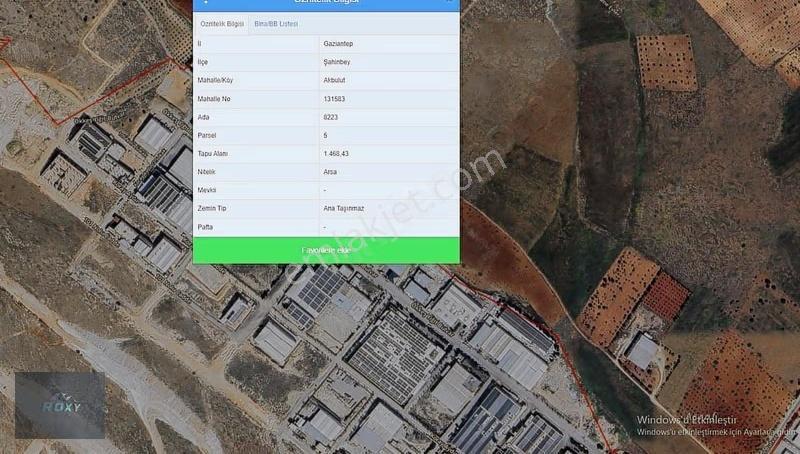Click the Mahalle/Köy row label
This screenshot has height=454, width=800.
click(x=215, y=81)
